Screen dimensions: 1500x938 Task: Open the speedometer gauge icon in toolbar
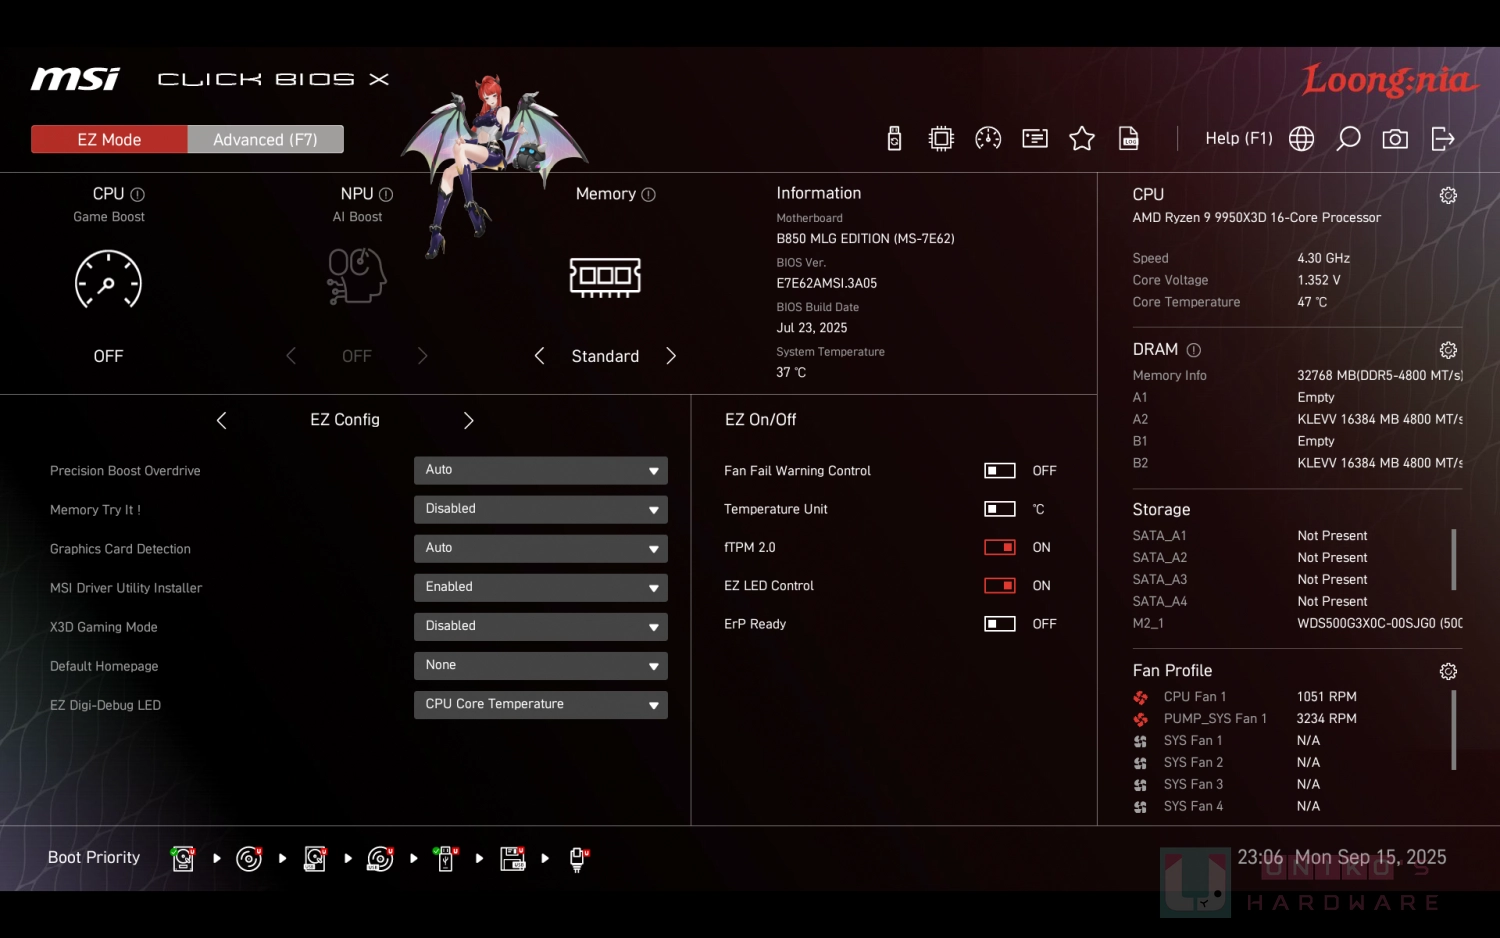click(x=988, y=139)
